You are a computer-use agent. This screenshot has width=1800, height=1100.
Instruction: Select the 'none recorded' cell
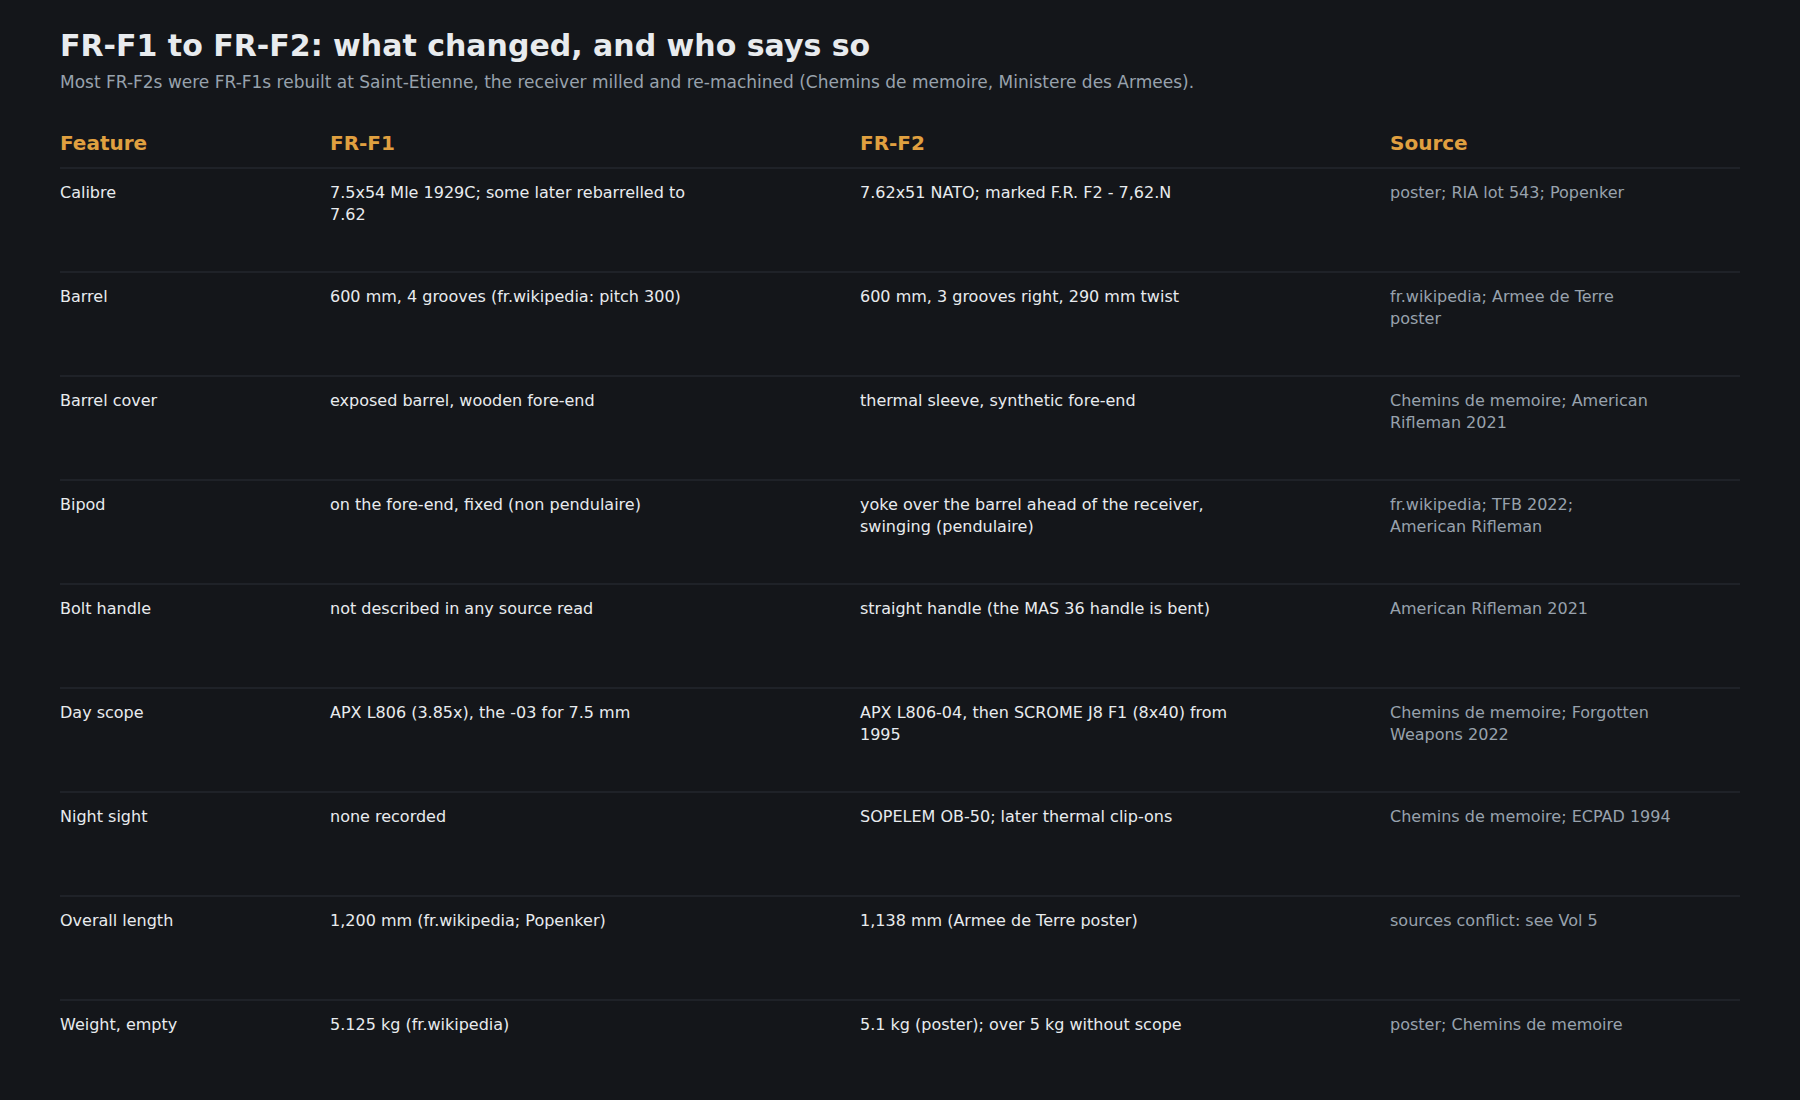pos(388,816)
